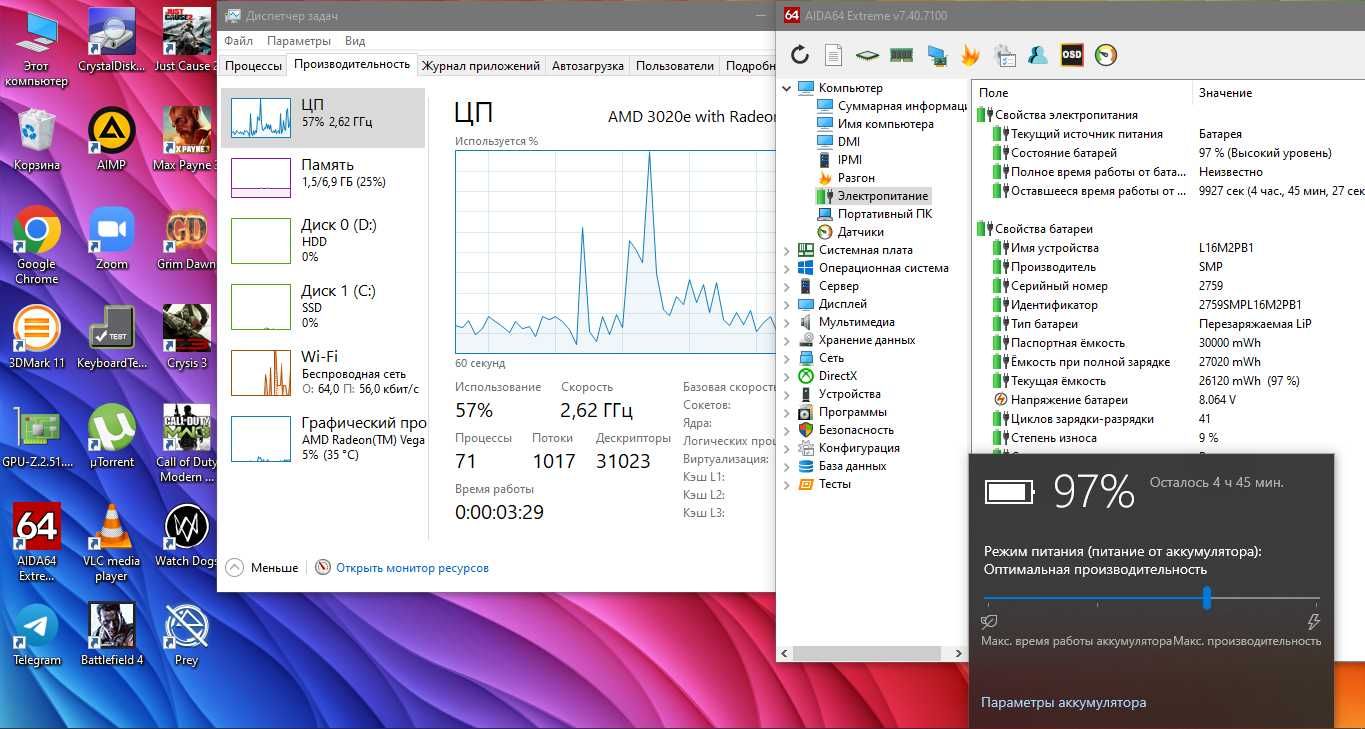
Task: Expand the Дисплей tree node
Action: tap(786, 304)
